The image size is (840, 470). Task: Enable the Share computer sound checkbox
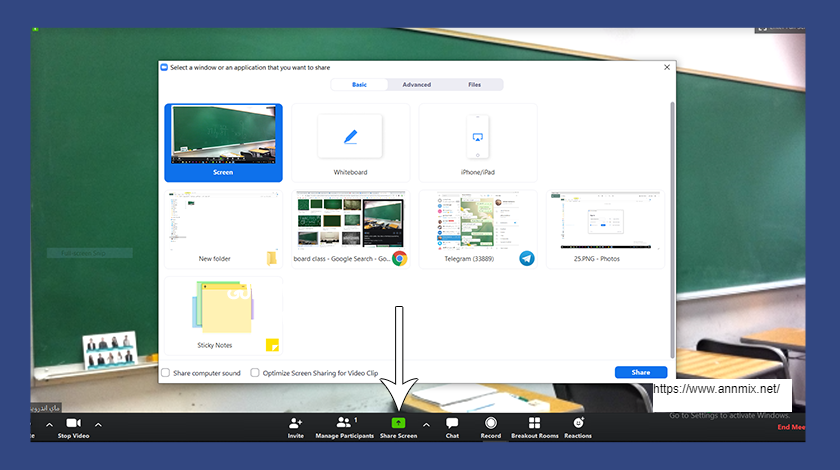click(166, 373)
